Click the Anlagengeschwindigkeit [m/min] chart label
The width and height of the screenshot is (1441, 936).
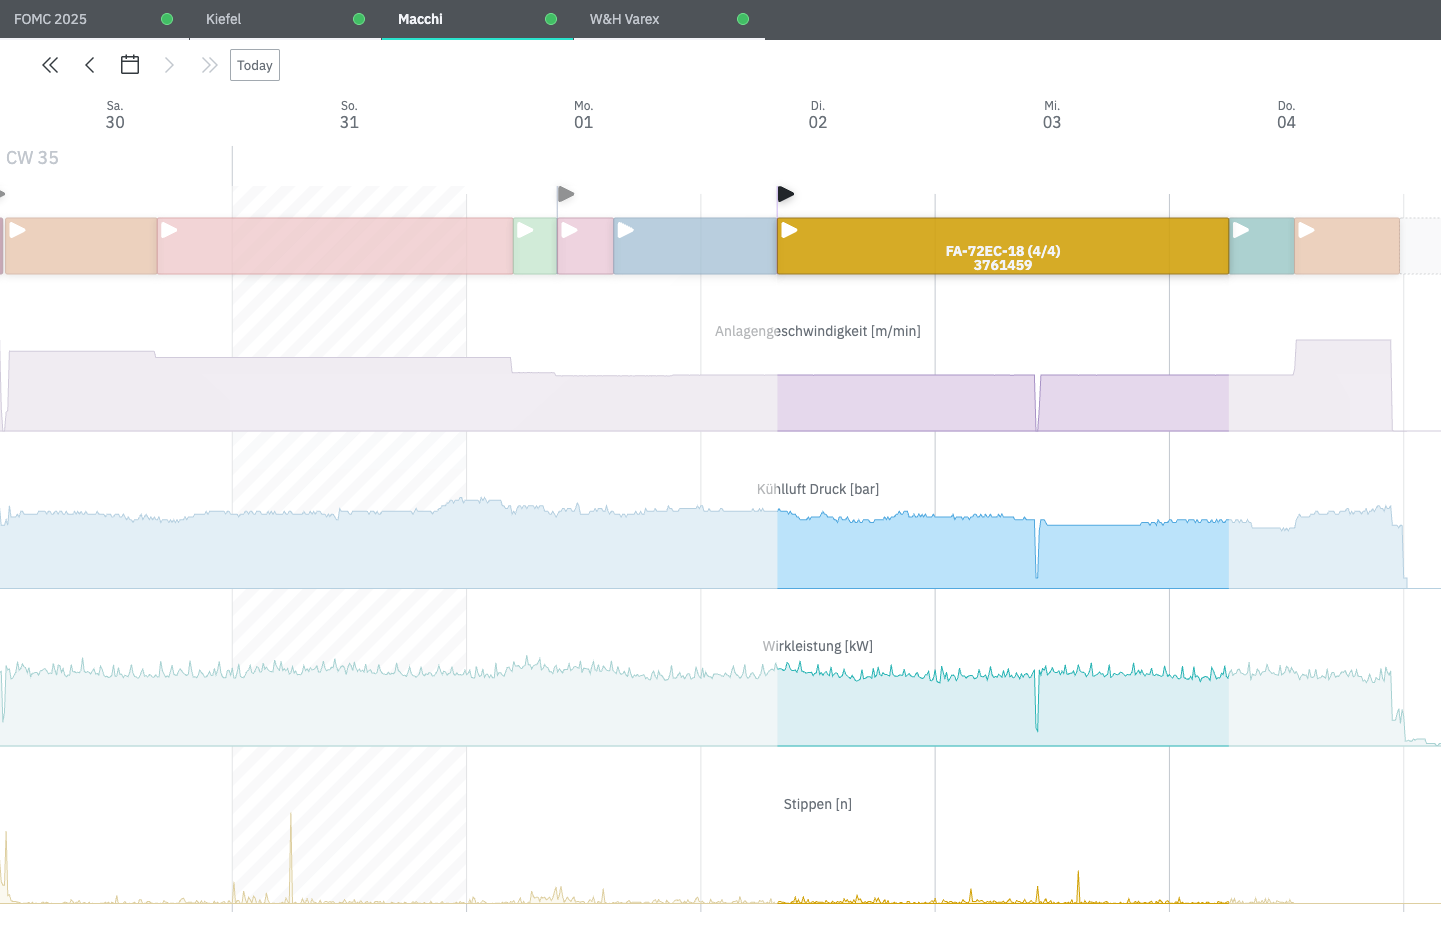point(817,331)
